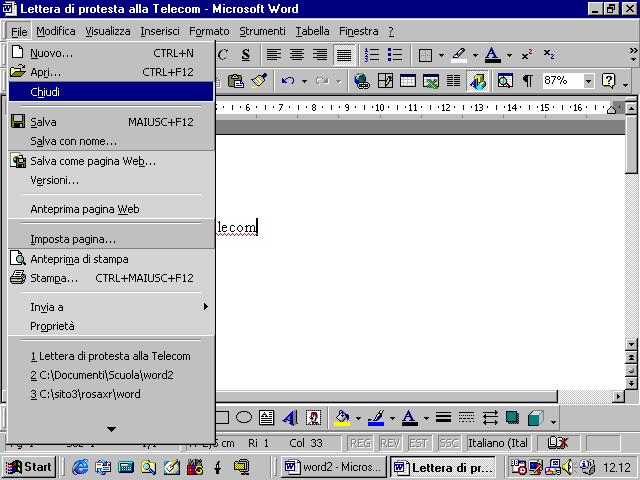Insert WordArt from Drawing toolbar
Image resolution: width=640 pixels, height=480 pixels.
click(x=290, y=418)
